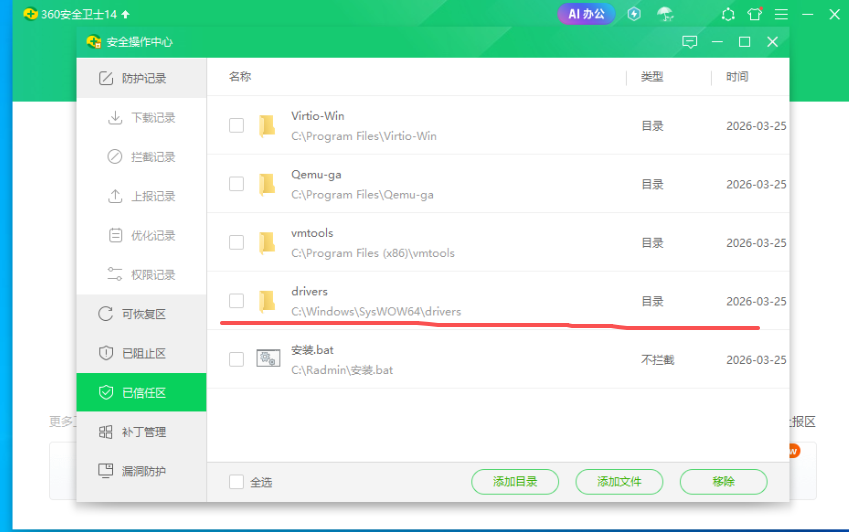
Task: Open 下载记录 in the sidebar
Action: pyautogui.click(x=141, y=117)
